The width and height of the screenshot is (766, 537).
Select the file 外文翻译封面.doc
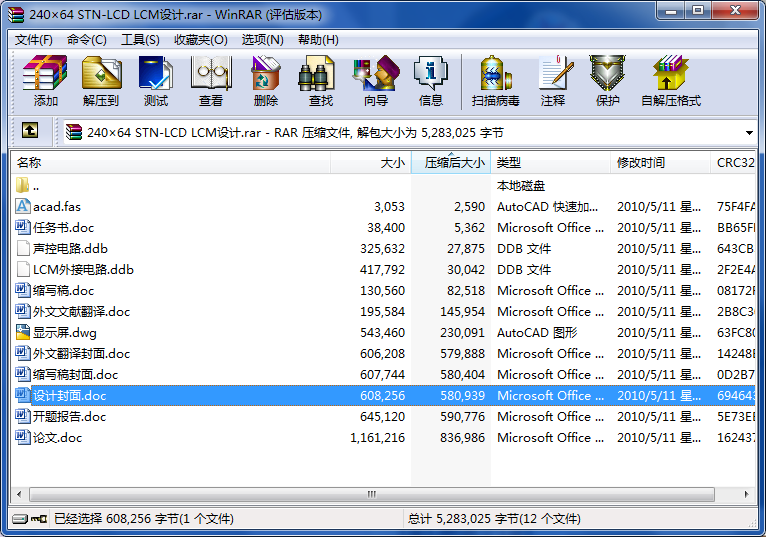coord(82,354)
